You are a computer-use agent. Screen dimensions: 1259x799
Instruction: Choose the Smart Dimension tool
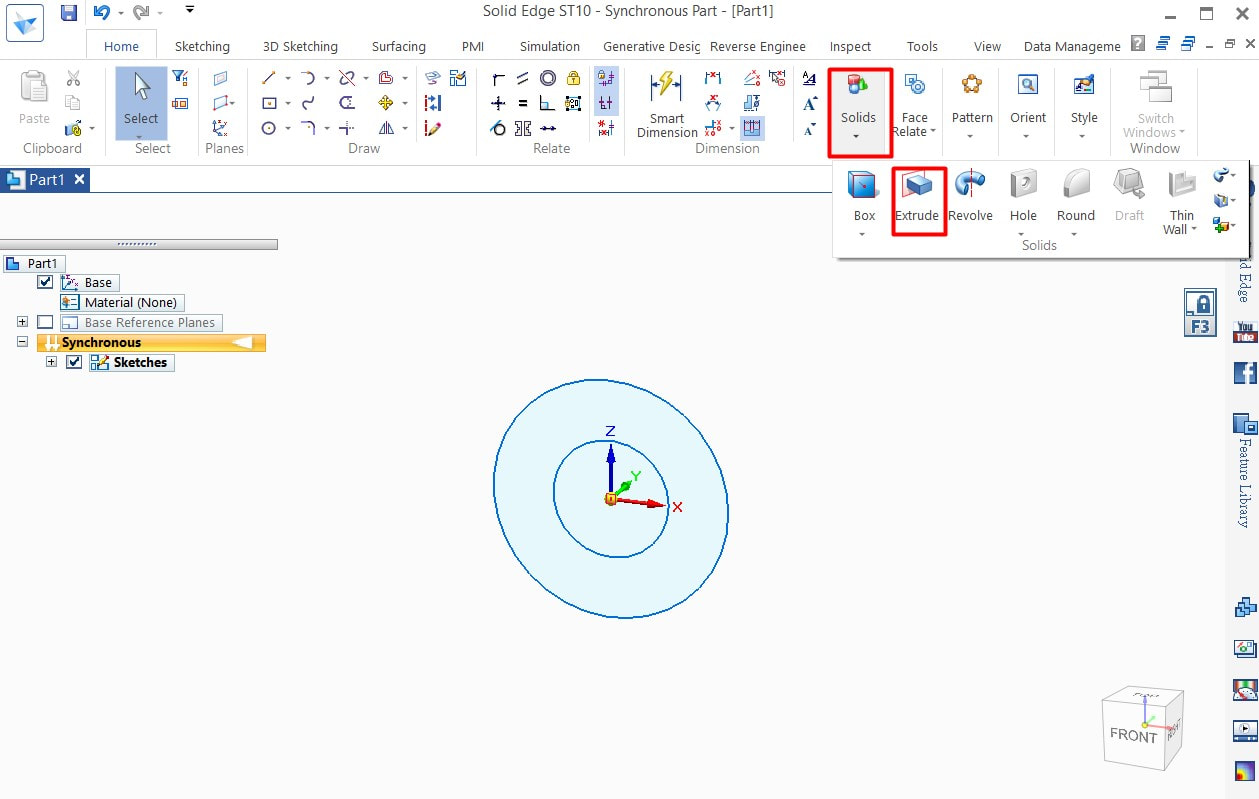(666, 104)
